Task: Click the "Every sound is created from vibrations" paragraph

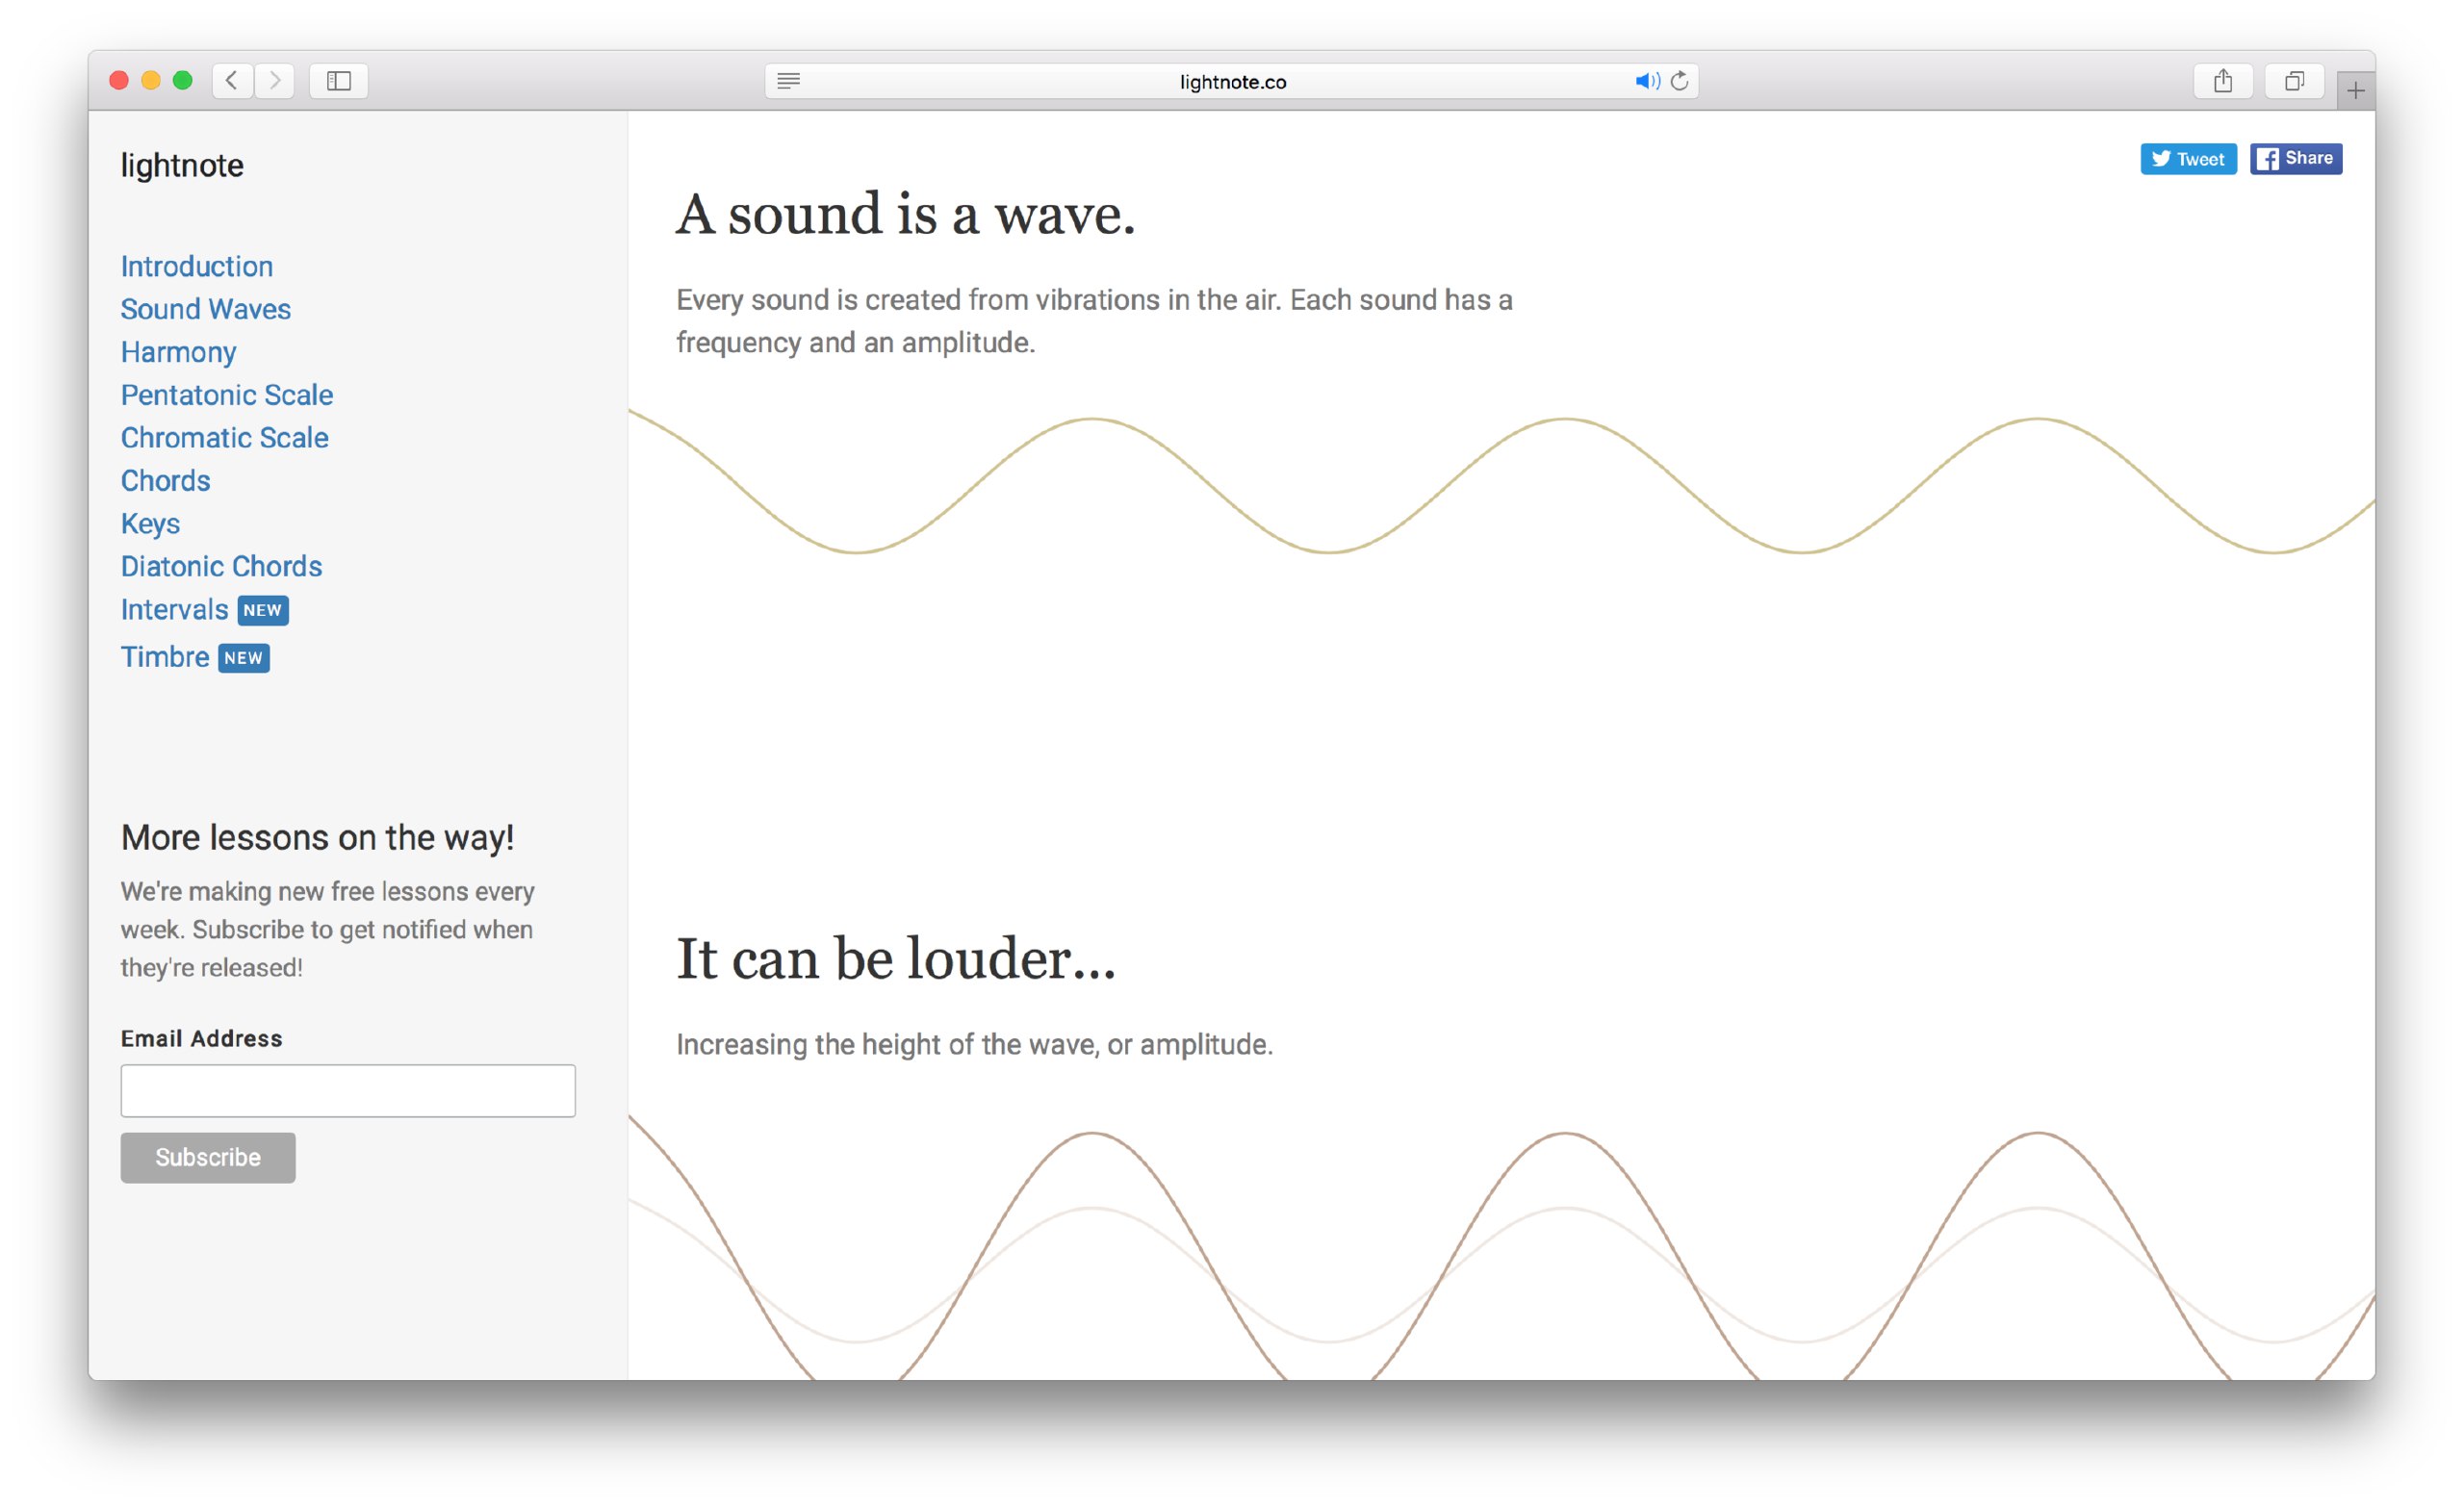Action: (1095, 321)
